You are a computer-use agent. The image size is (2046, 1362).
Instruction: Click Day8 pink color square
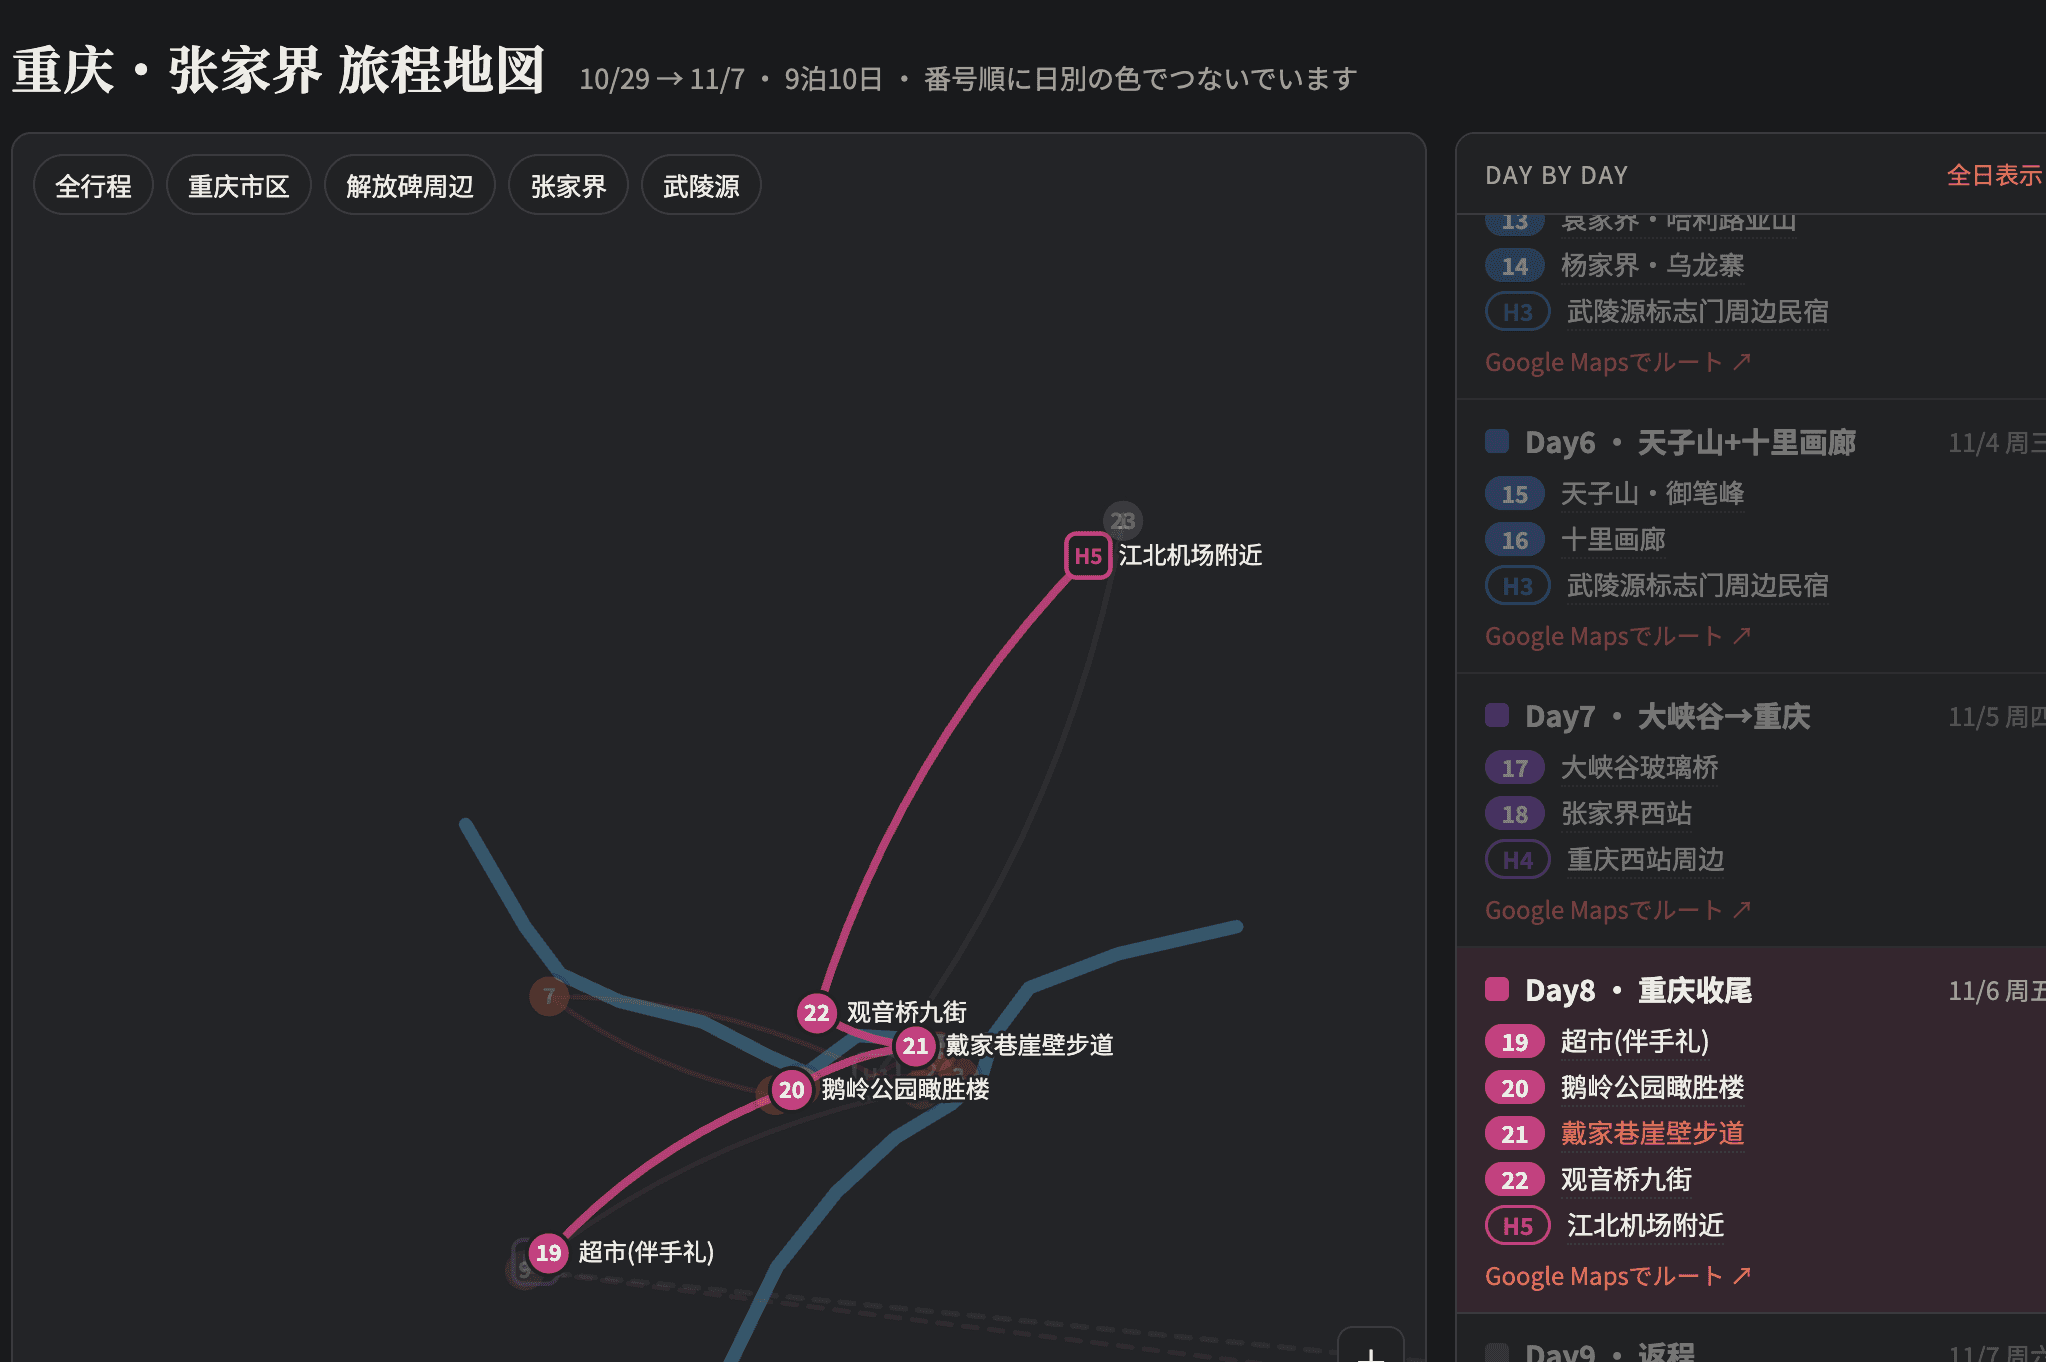(1497, 989)
